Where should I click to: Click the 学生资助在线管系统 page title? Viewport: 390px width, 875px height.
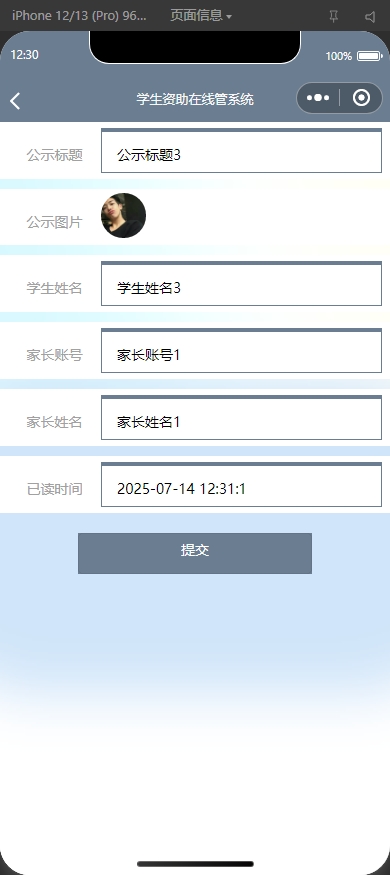pyautogui.click(x=195, y=99)
